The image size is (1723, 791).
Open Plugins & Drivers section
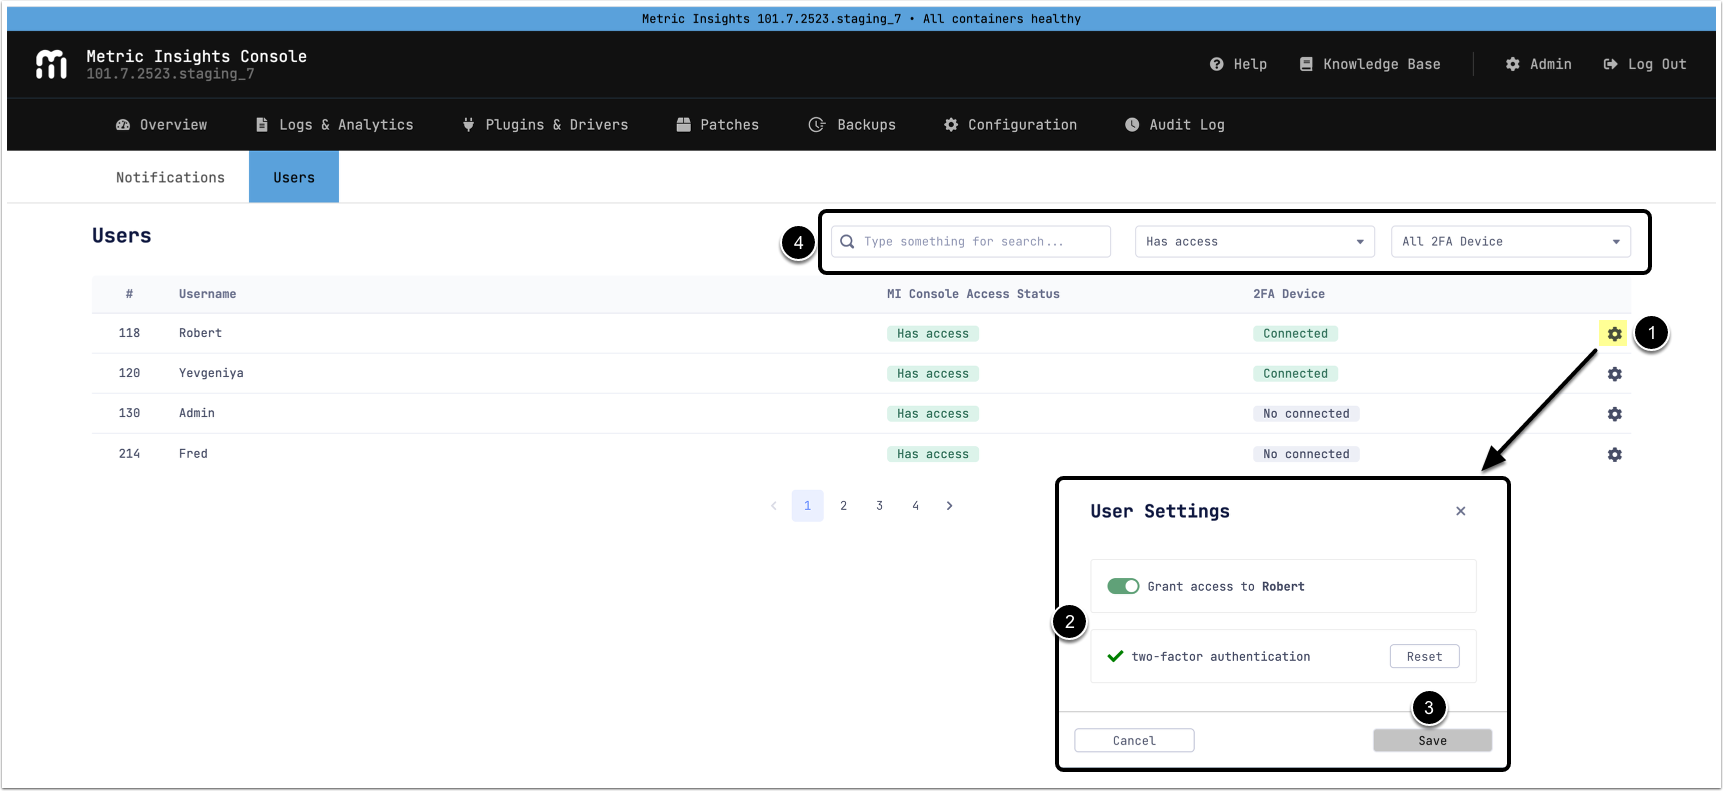click(545, 125)
